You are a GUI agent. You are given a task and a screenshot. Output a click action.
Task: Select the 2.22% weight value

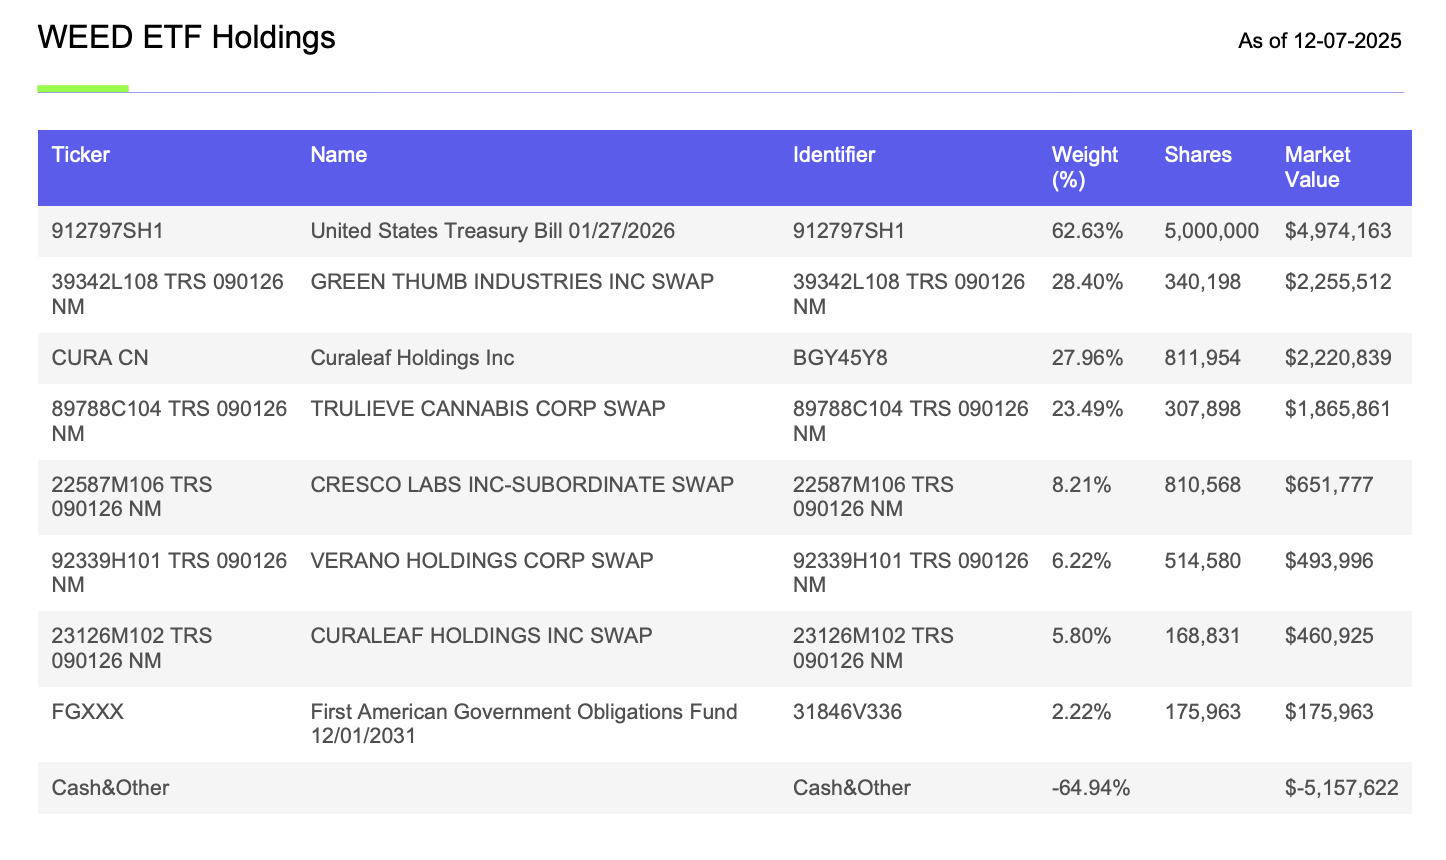click(1081, 712)
